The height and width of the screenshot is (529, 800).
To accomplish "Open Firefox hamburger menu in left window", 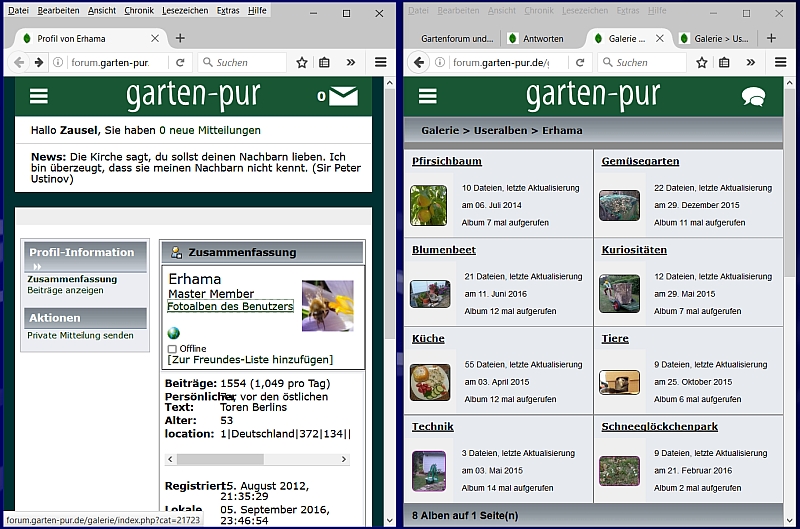I will coord(380,62).
